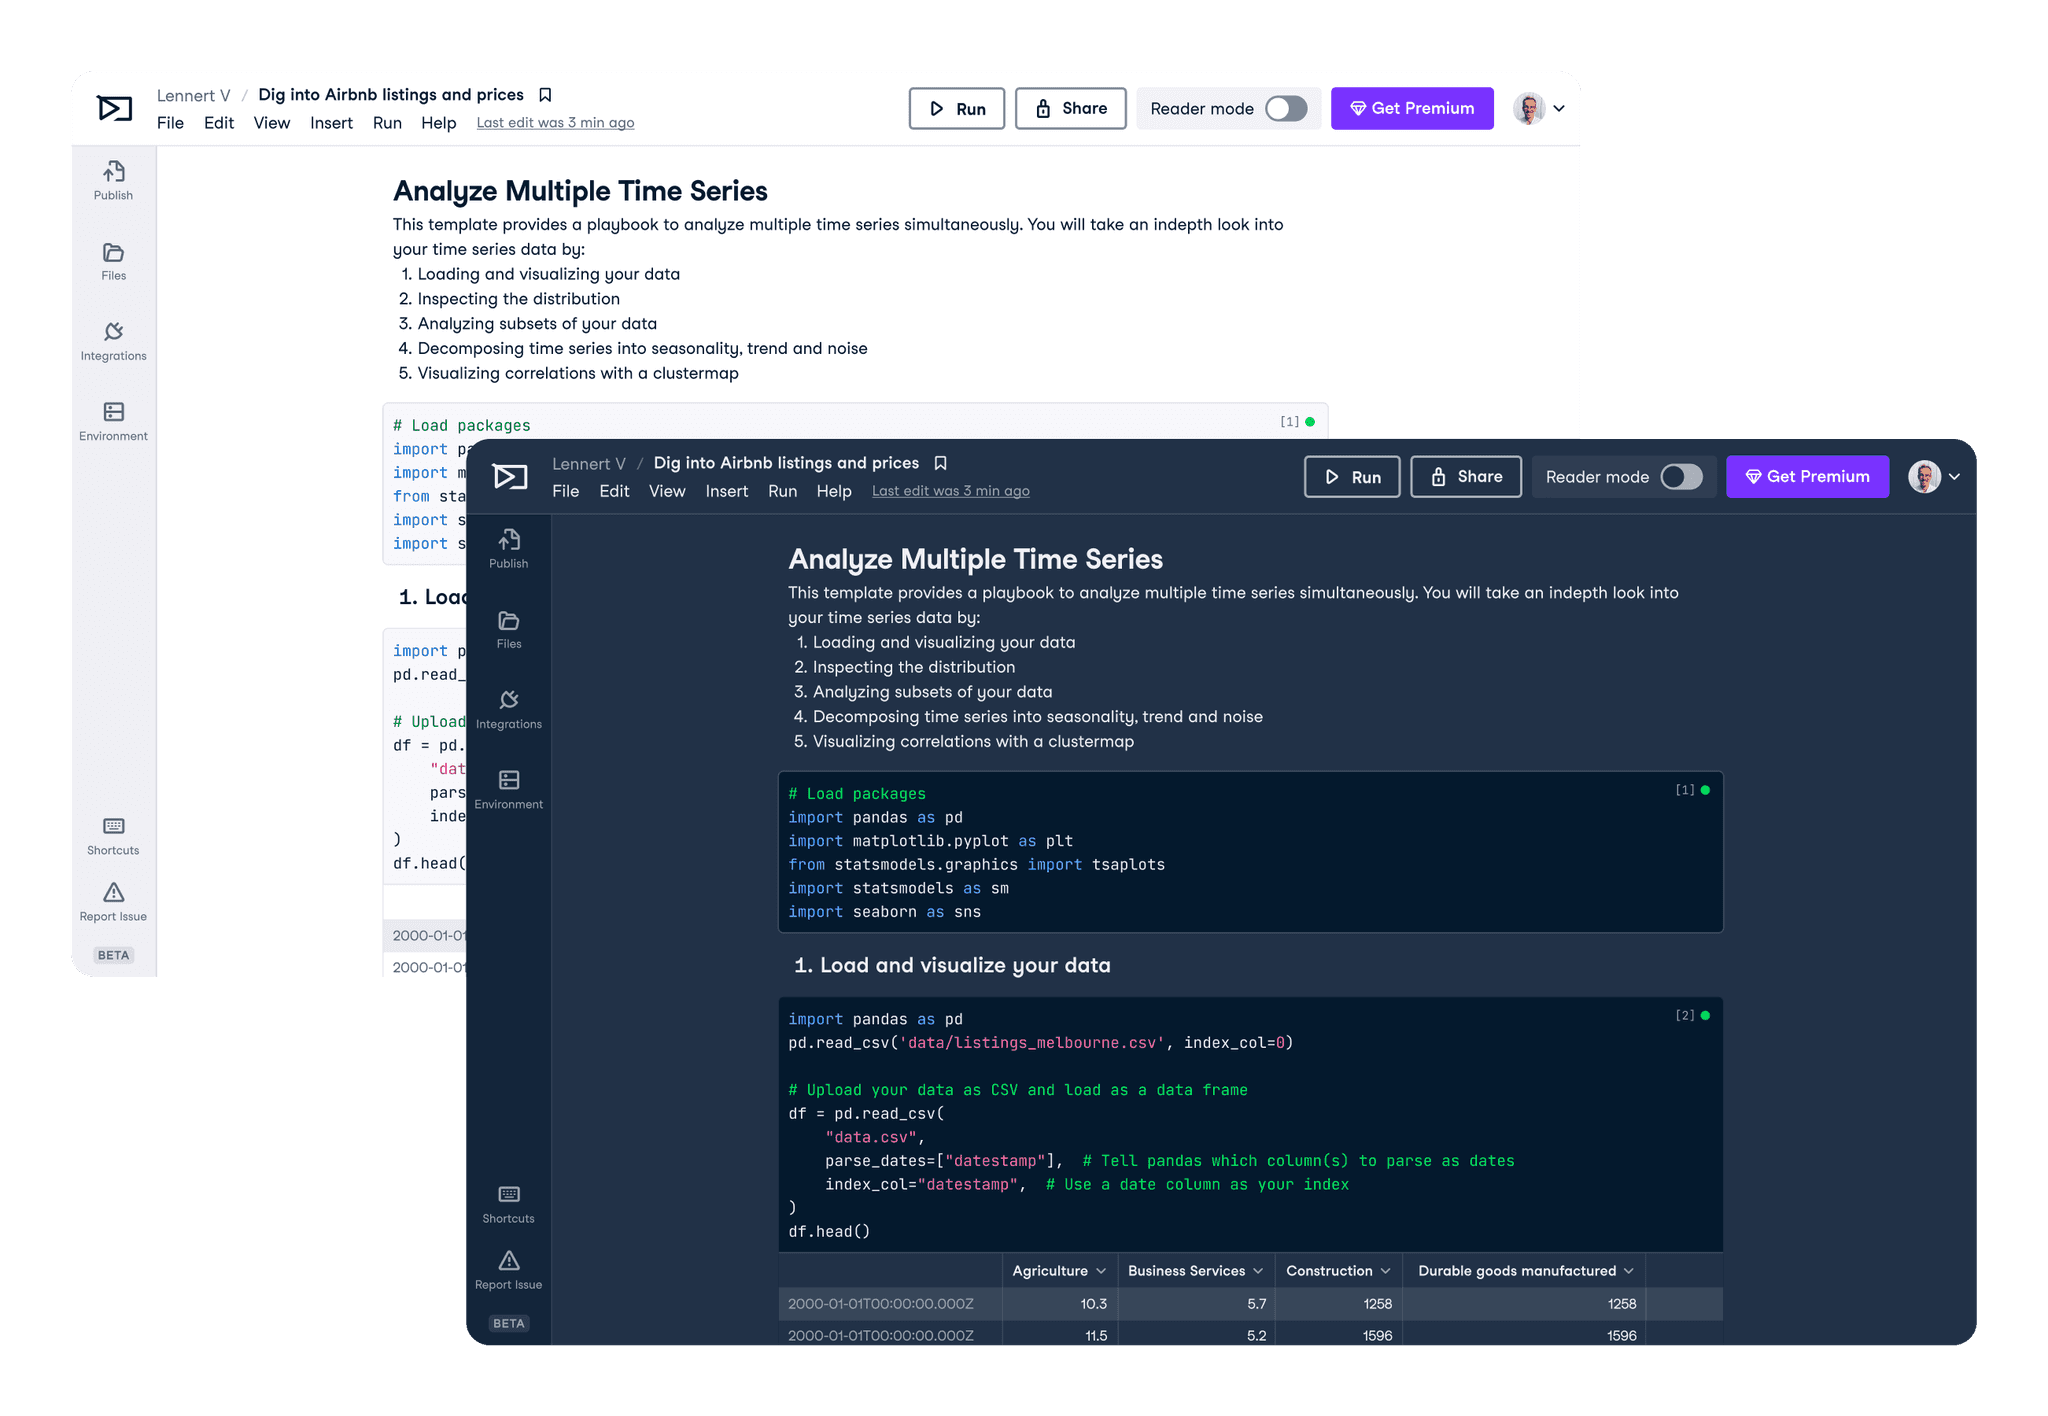
Task: Show keyboard Shortcuts in dark sidebar
Action: coord(508,1203)
